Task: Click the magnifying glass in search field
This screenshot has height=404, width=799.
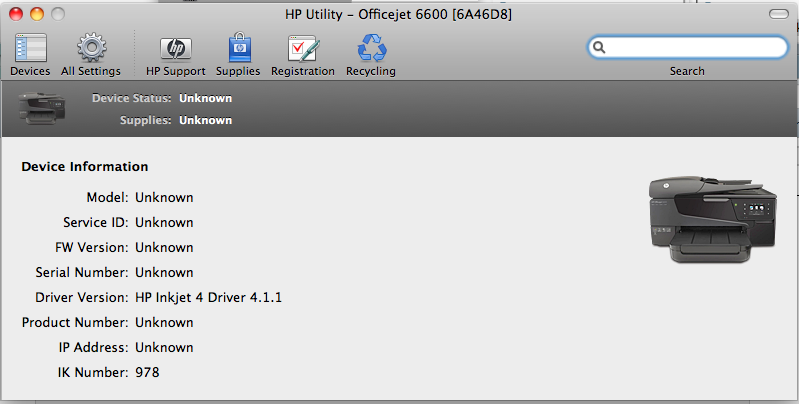Action: point(599,47)
